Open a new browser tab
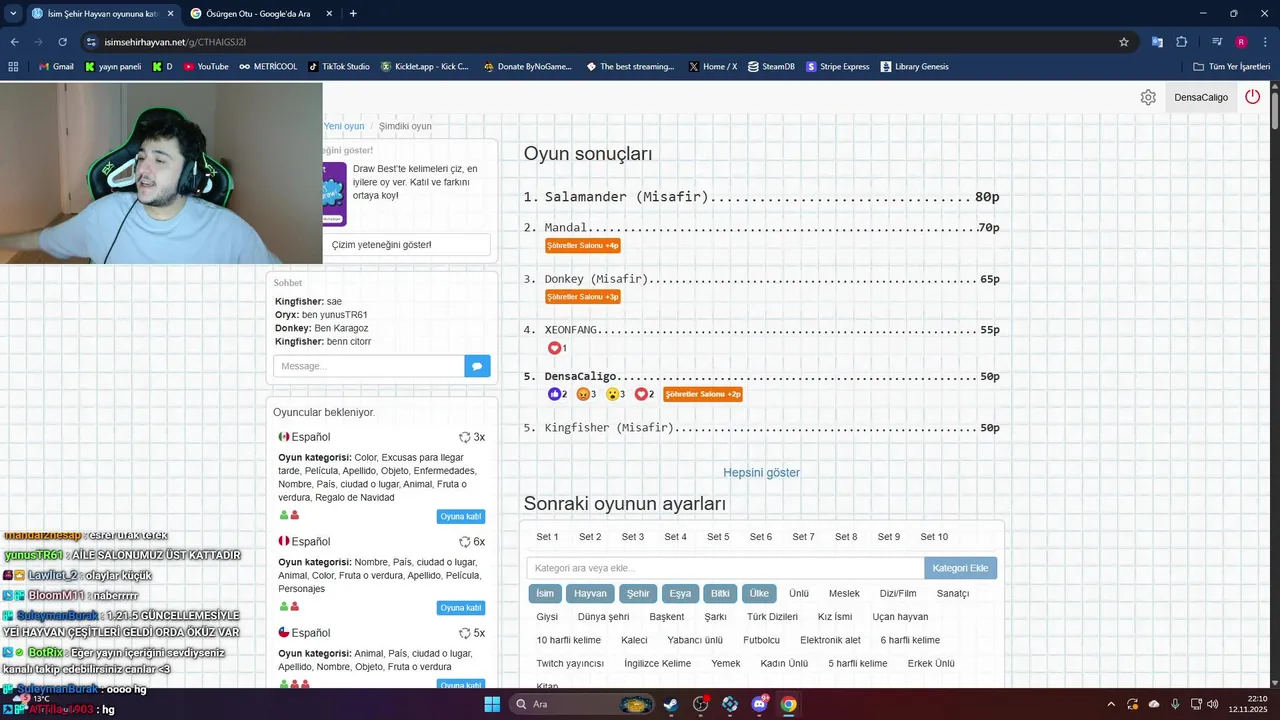This screenshot has height=720, width=1280. 353,14
